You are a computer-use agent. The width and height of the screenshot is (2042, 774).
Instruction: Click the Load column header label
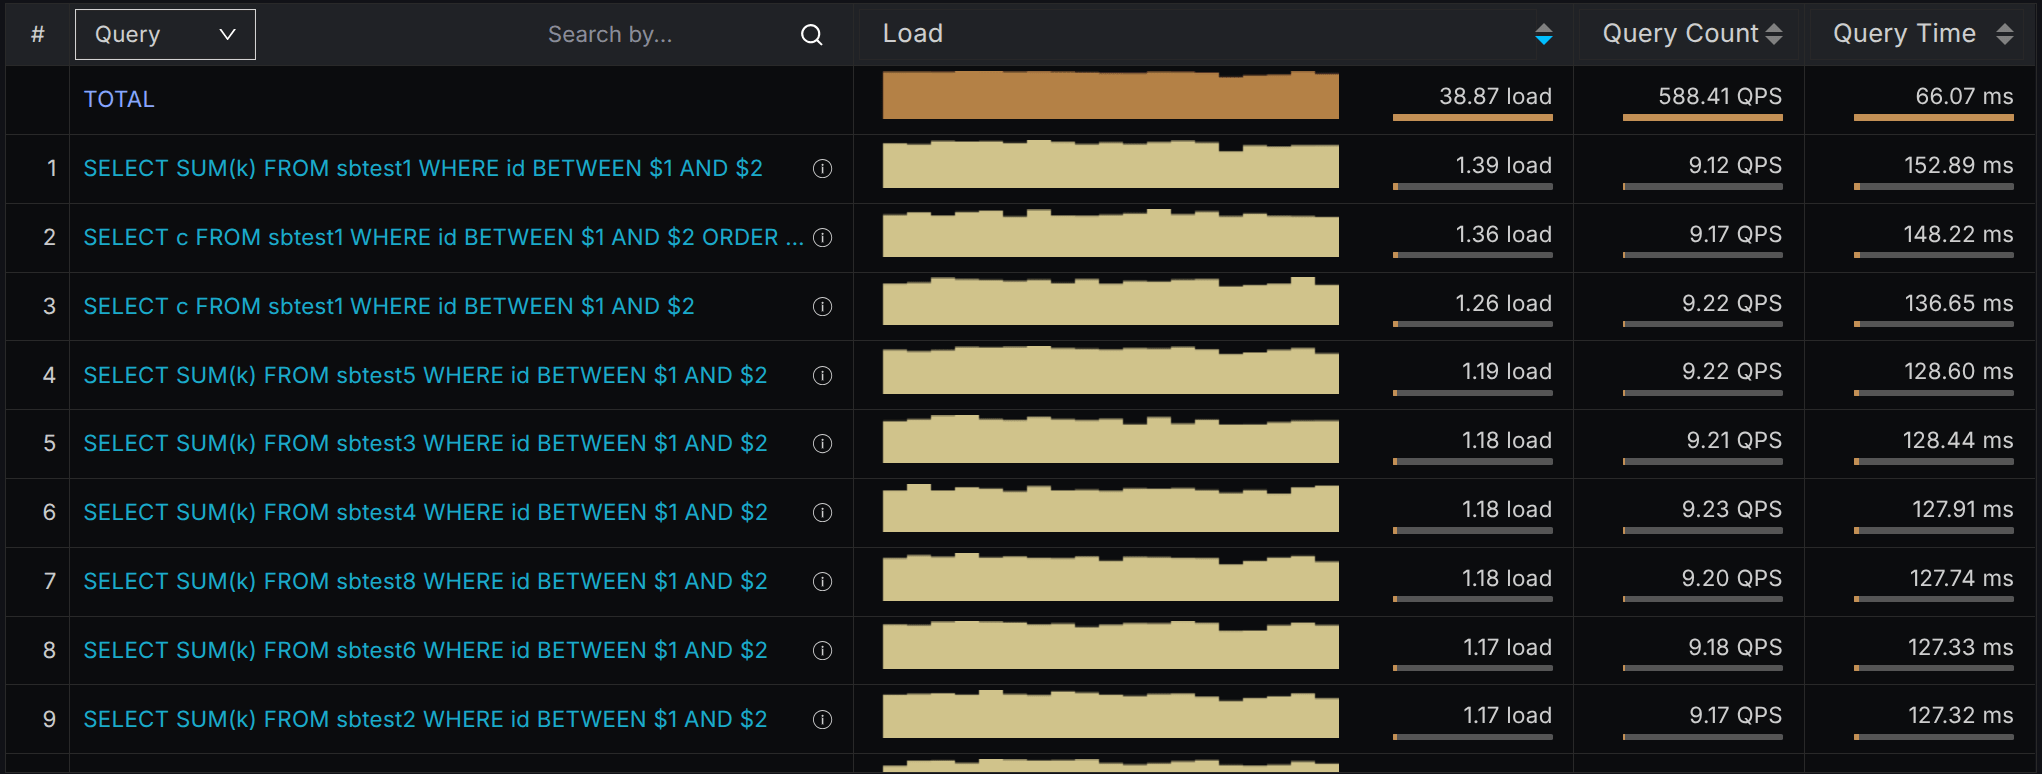click(912, 34)
